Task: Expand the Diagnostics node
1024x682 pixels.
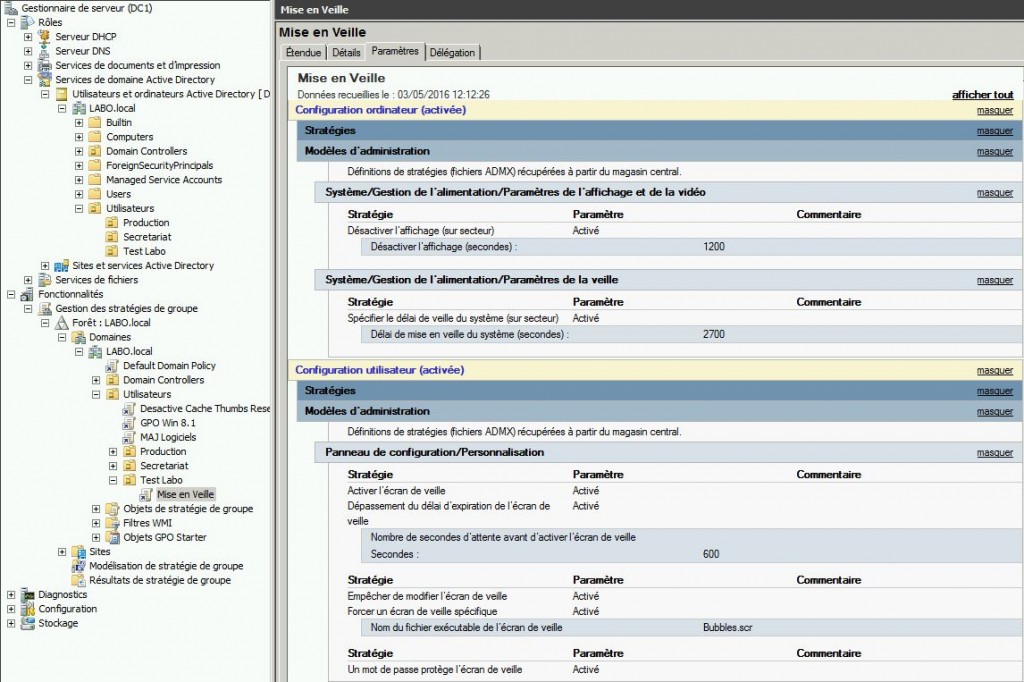Action: tap(11, 594)
